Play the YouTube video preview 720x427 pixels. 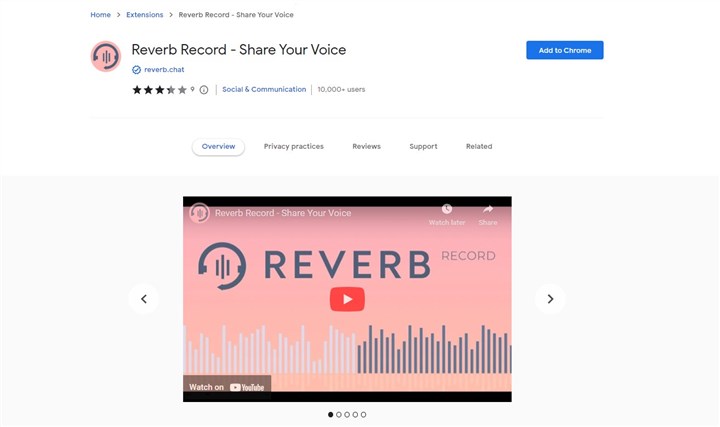347,299
